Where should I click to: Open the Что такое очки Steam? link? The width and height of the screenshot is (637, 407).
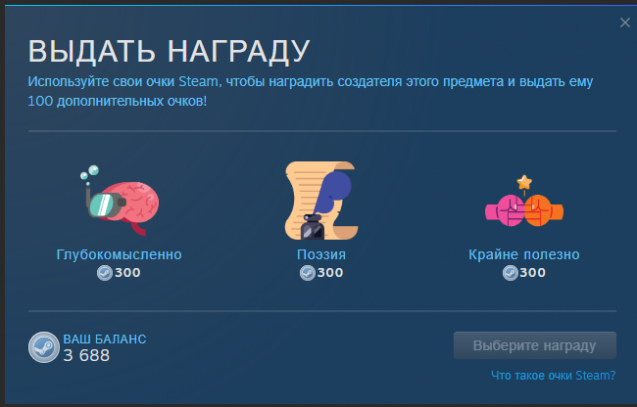553,375
